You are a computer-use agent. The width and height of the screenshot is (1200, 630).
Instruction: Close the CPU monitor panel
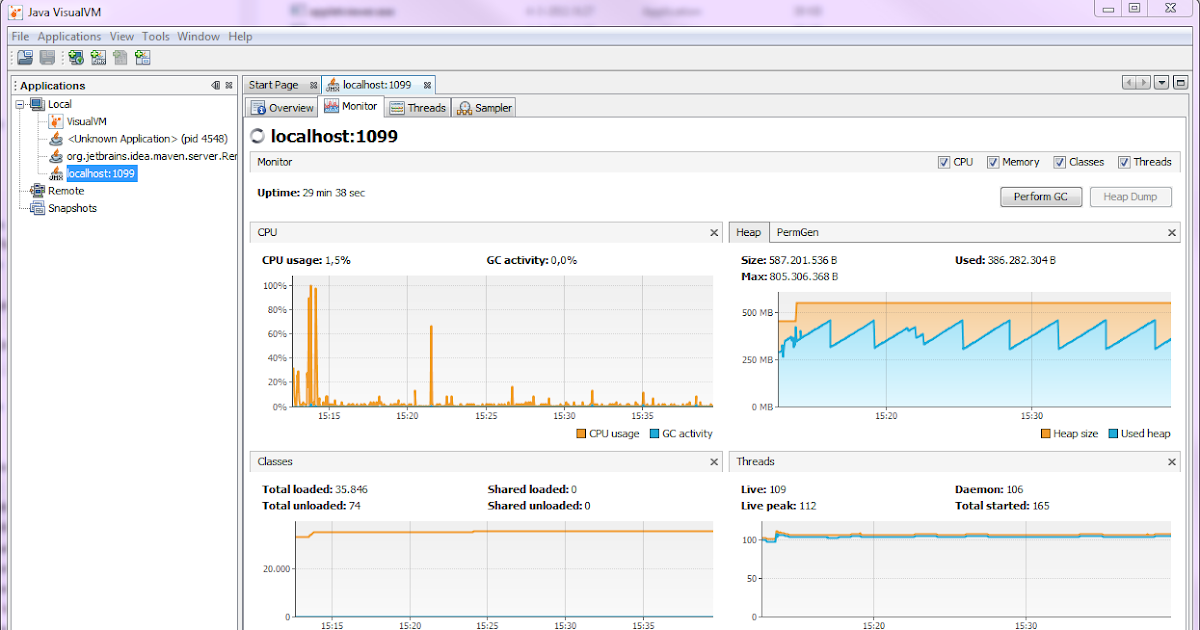point(714,232)
